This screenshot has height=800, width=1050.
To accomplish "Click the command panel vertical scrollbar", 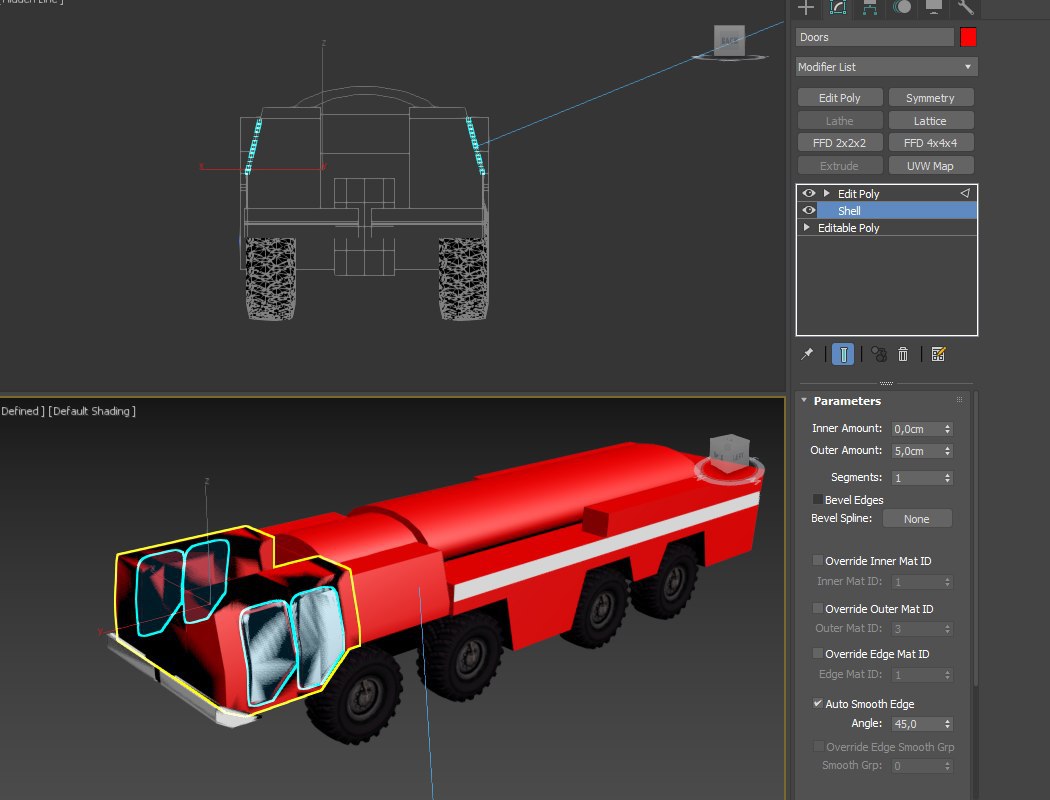I will 974,536.
